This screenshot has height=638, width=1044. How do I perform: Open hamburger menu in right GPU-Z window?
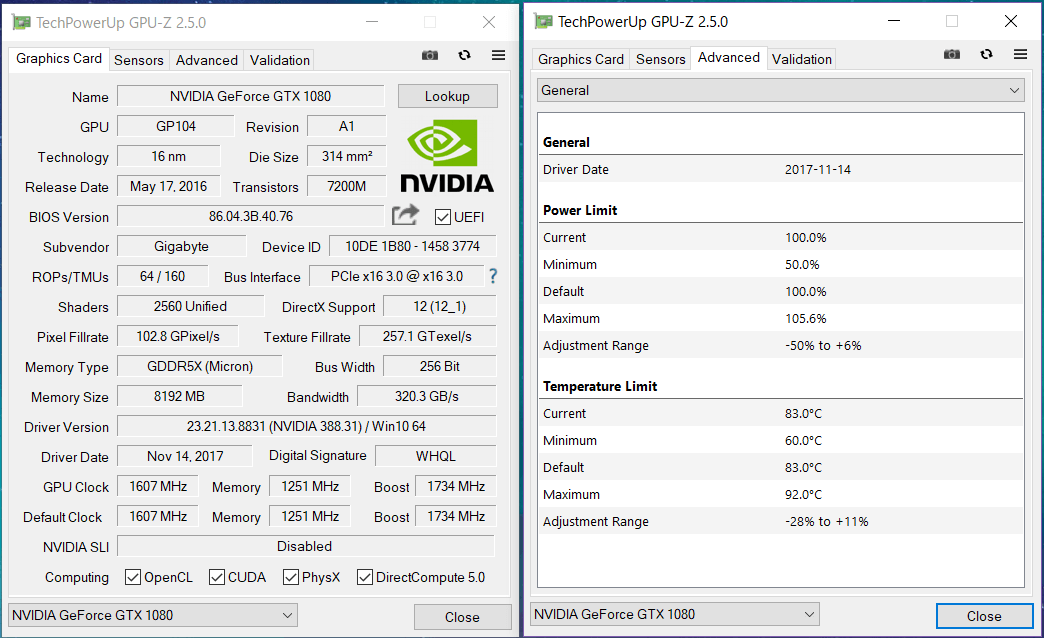pos(1020,54)
